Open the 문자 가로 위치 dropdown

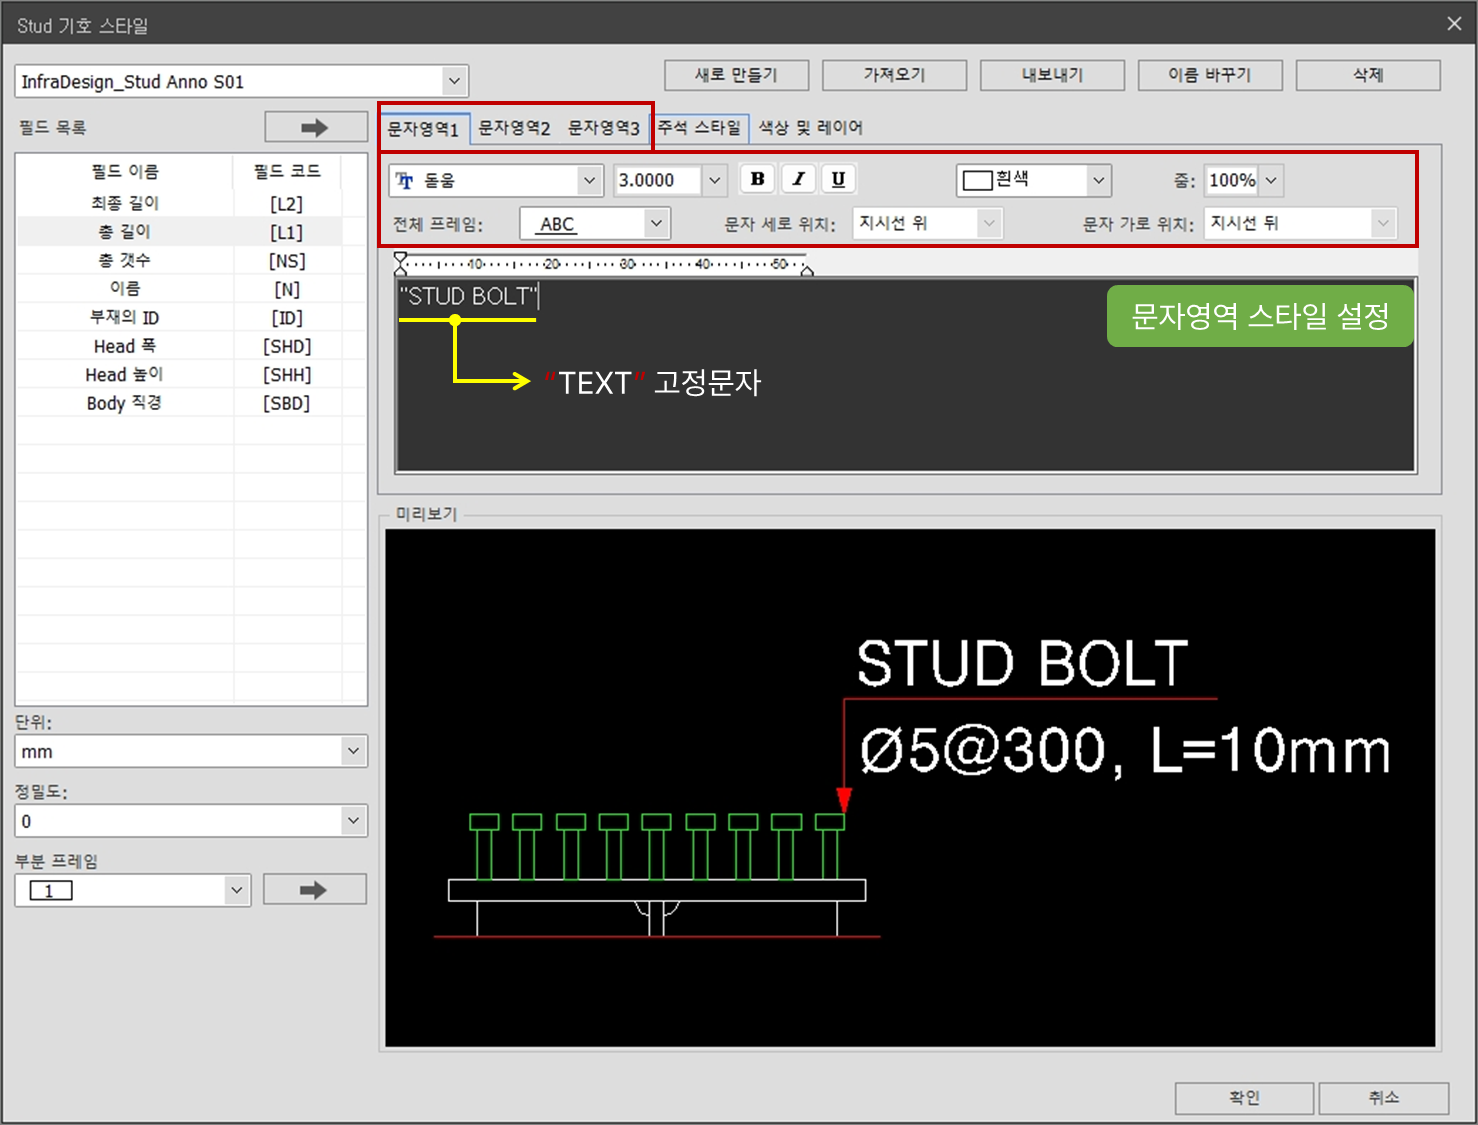(1383, 223)
